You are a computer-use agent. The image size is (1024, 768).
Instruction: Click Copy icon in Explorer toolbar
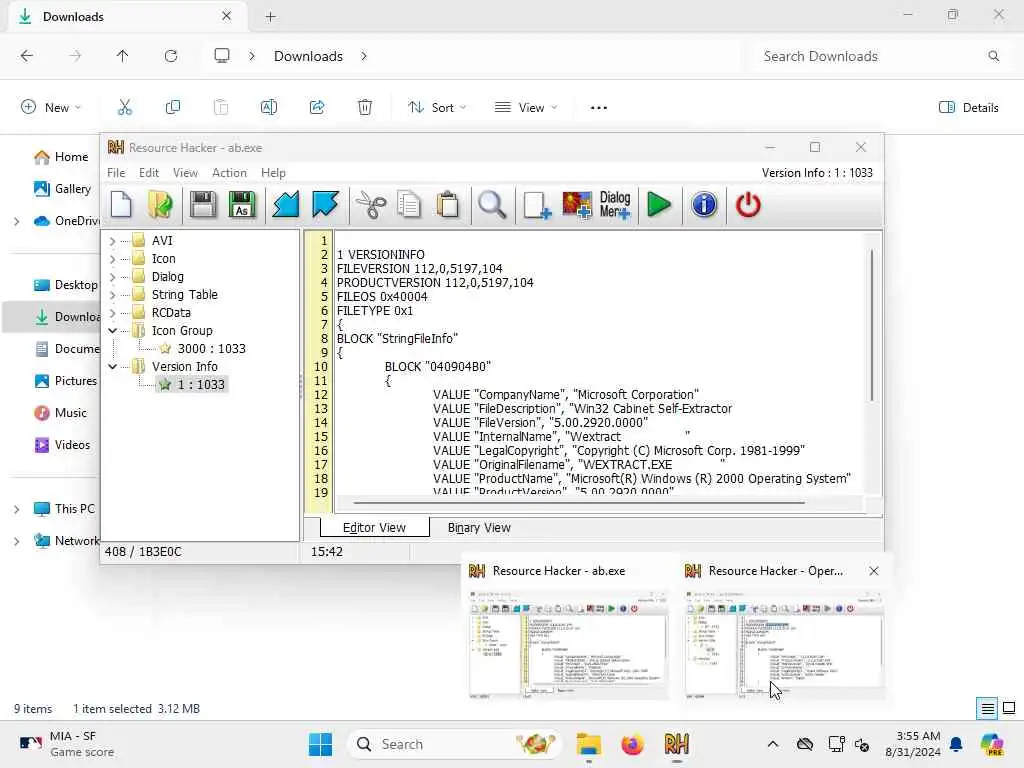173,107
